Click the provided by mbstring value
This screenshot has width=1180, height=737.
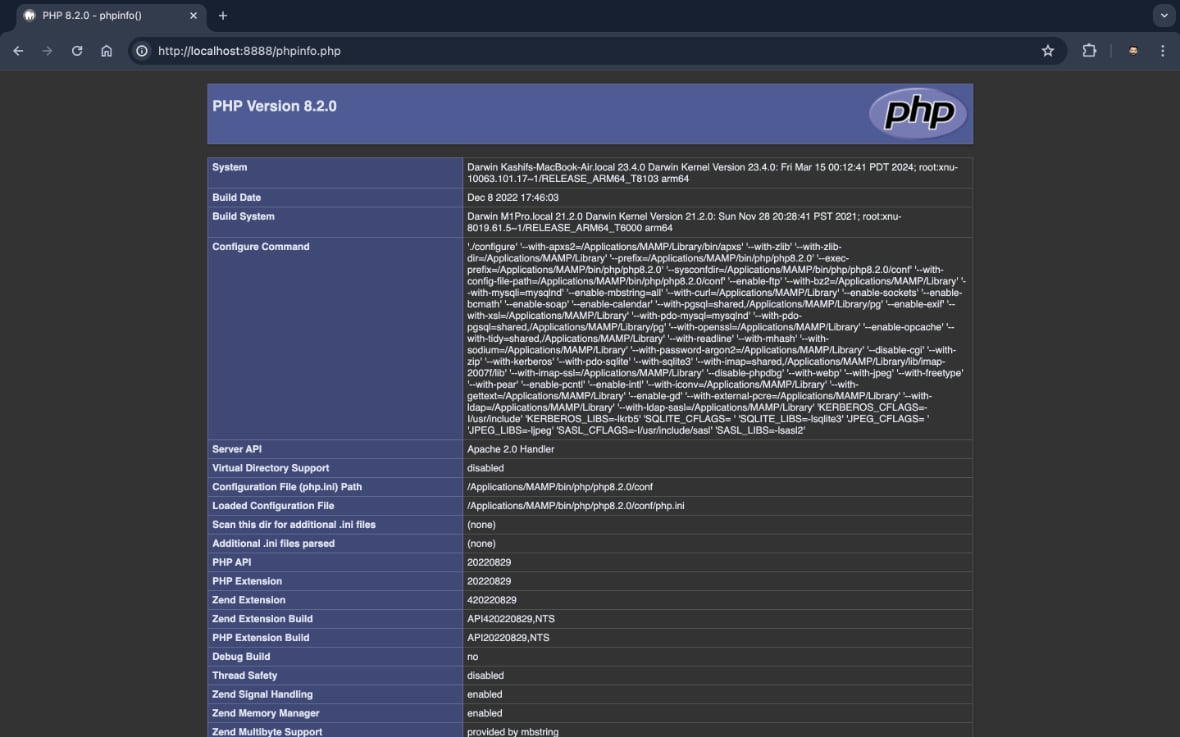tap(512, 731)
